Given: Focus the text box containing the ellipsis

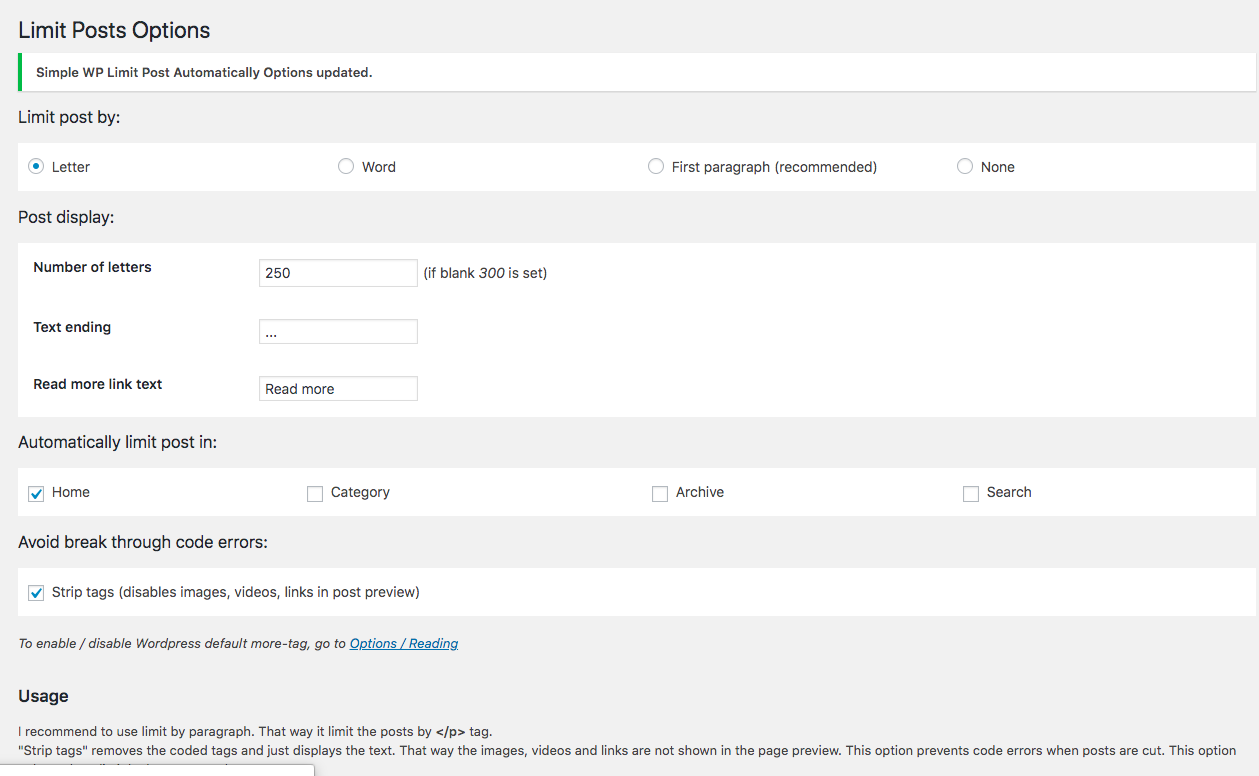Looking at the screenshot, I should [x=338, y=332].
